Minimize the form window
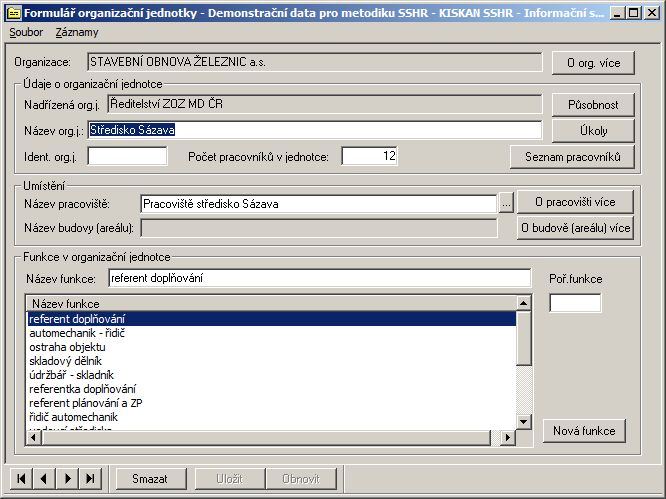Viewport: 666px width, 499px height. coord(617,13)
